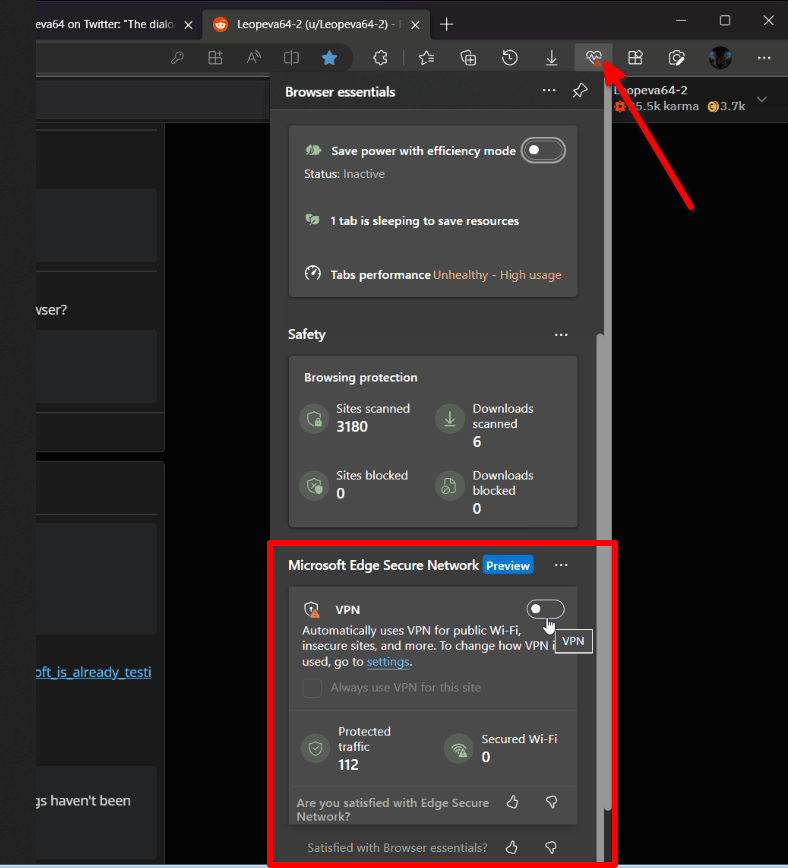Click the Downloads scanned arrow icon
This screenshot has width=788, height=868.
(x=450, y=419)
